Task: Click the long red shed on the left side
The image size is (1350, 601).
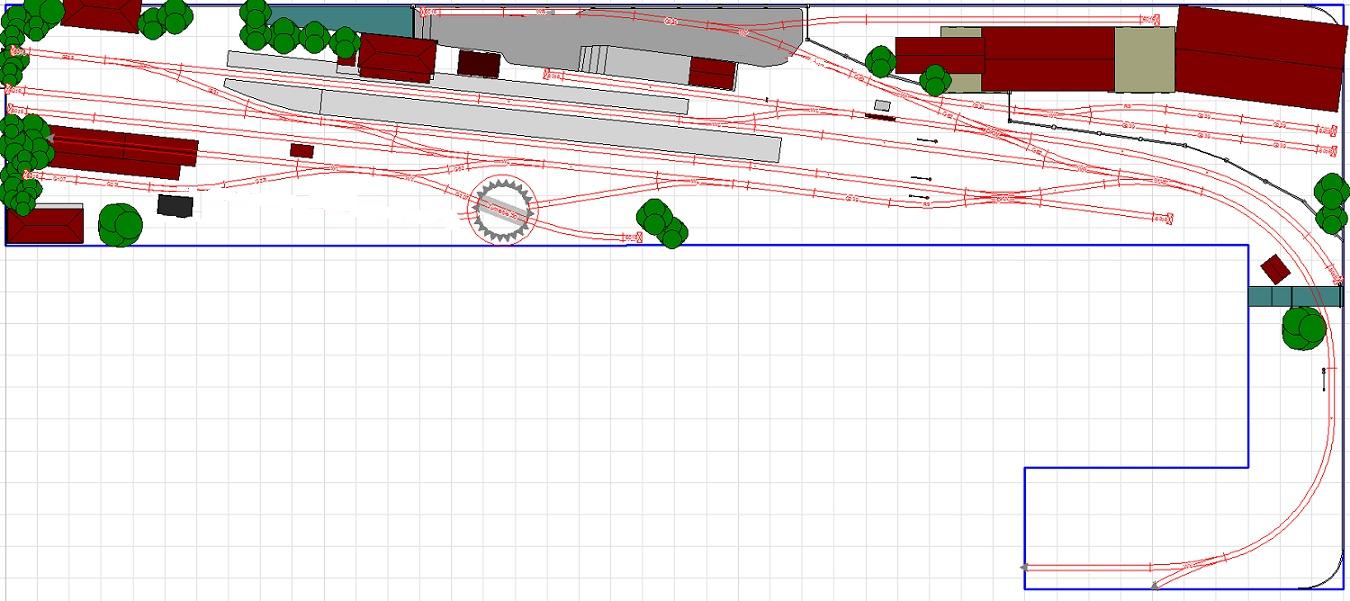Action: (122, 152)
